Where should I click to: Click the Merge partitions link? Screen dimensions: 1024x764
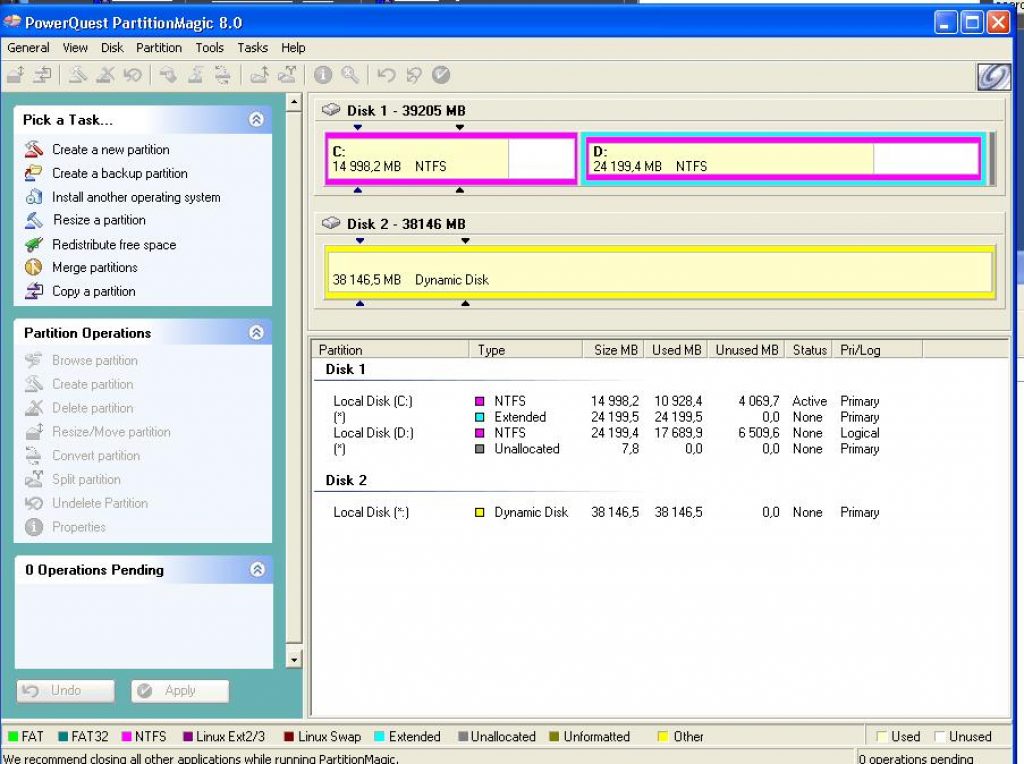pos(95,268)
